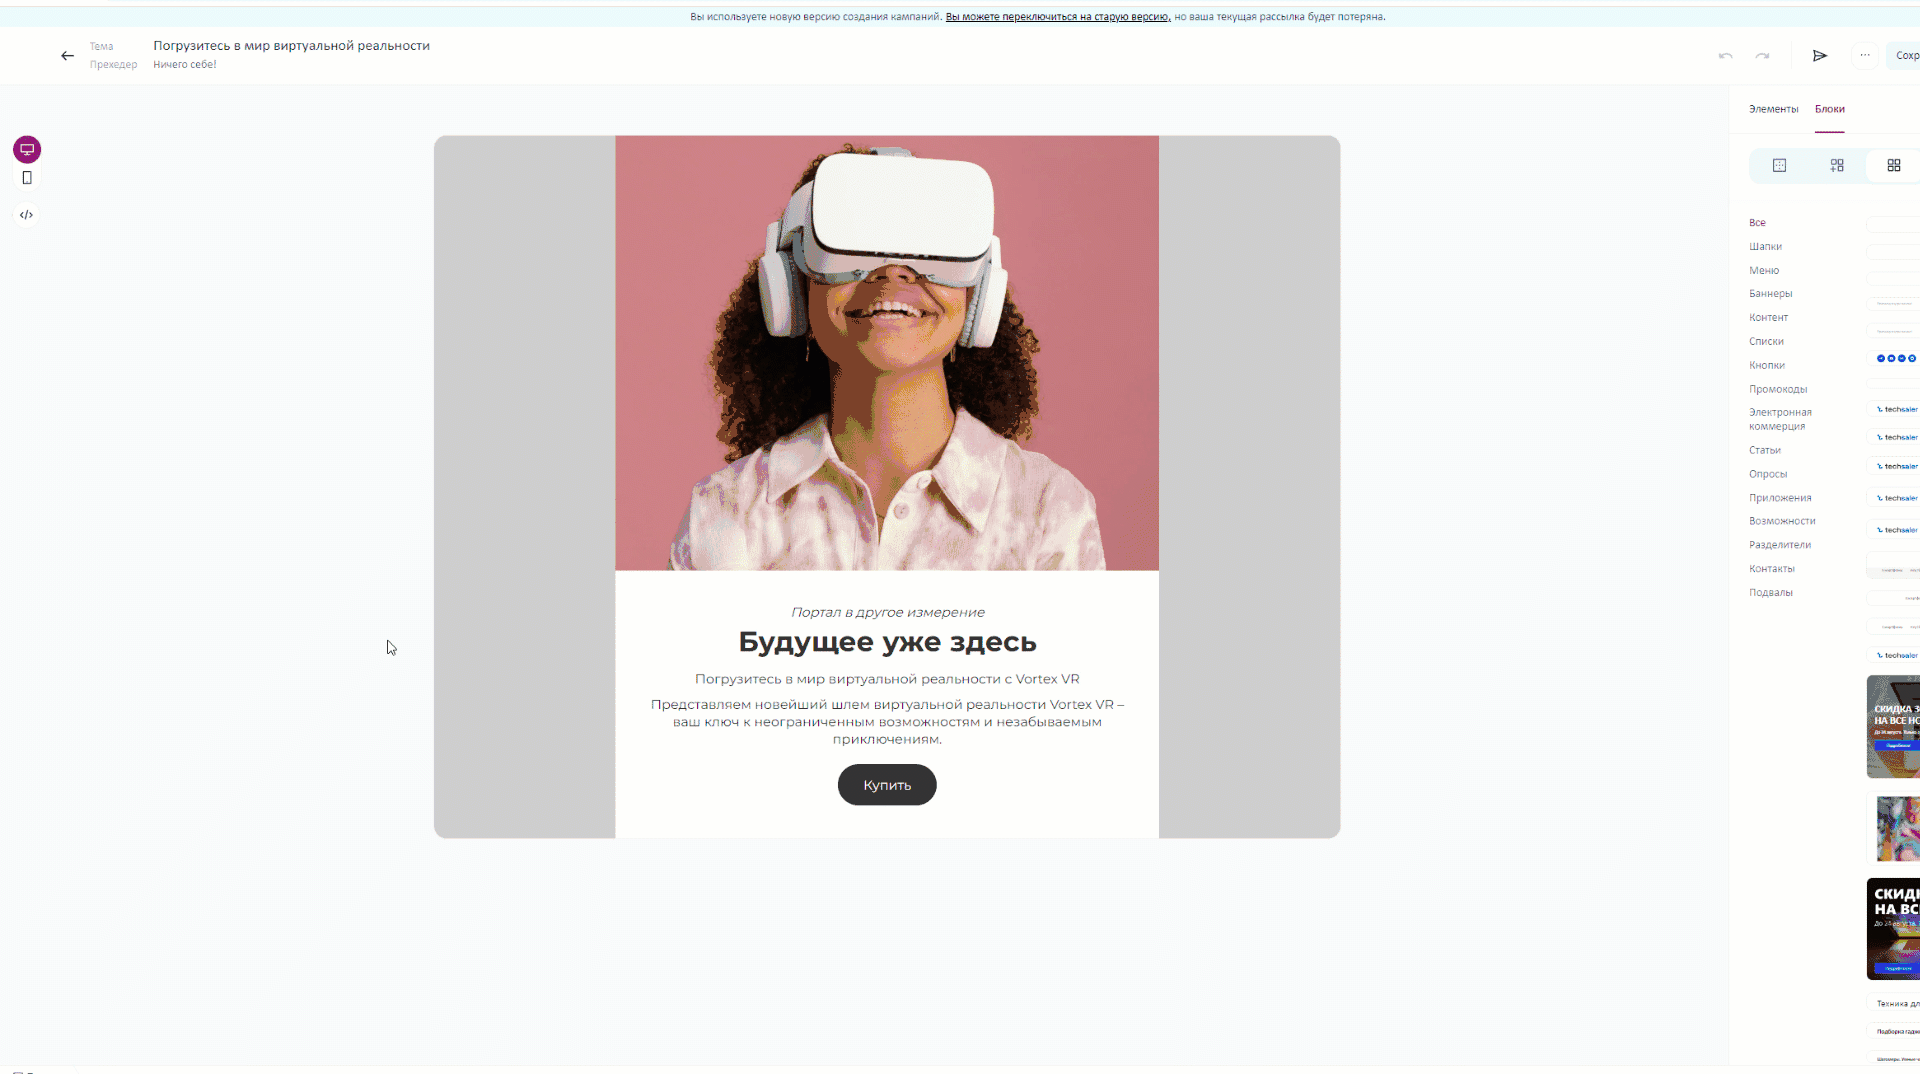
Task: Click the link to switch to old version
Action: 1057,17
